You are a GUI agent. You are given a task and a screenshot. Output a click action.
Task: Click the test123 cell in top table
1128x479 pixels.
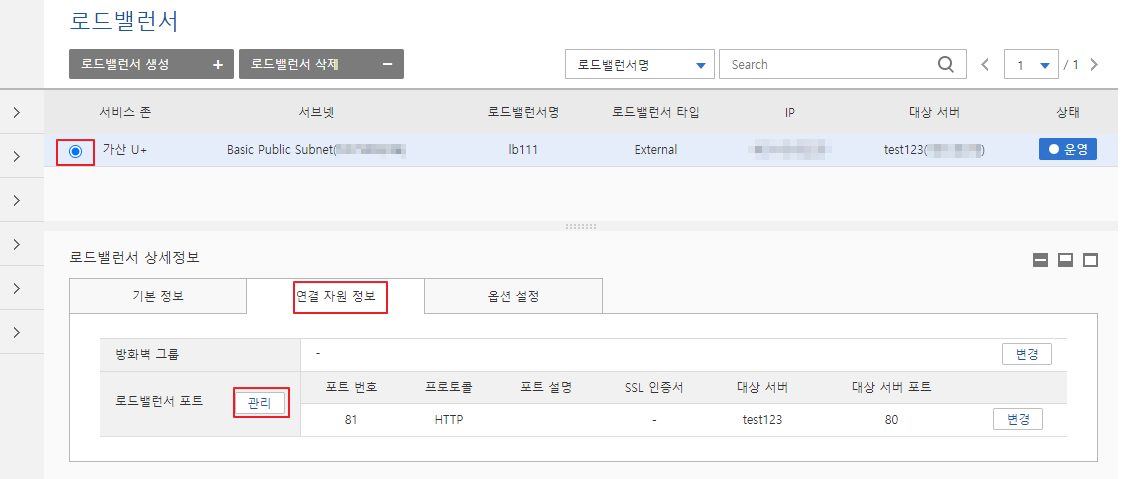click(x=934, y=150)
